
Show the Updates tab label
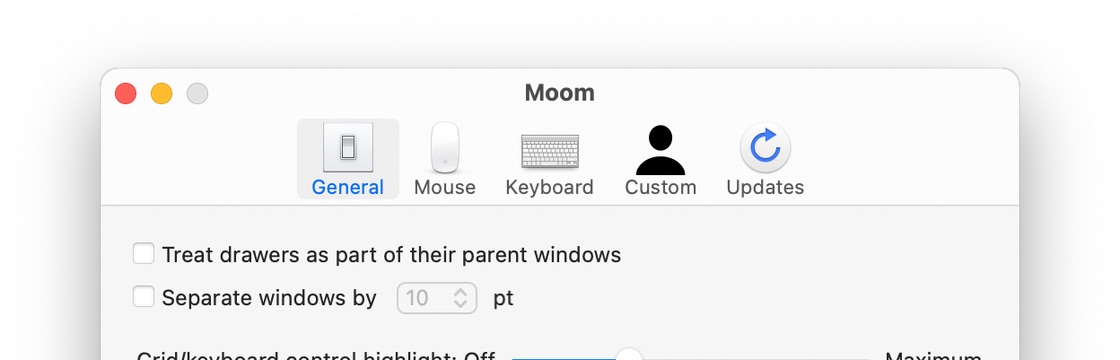765,187
